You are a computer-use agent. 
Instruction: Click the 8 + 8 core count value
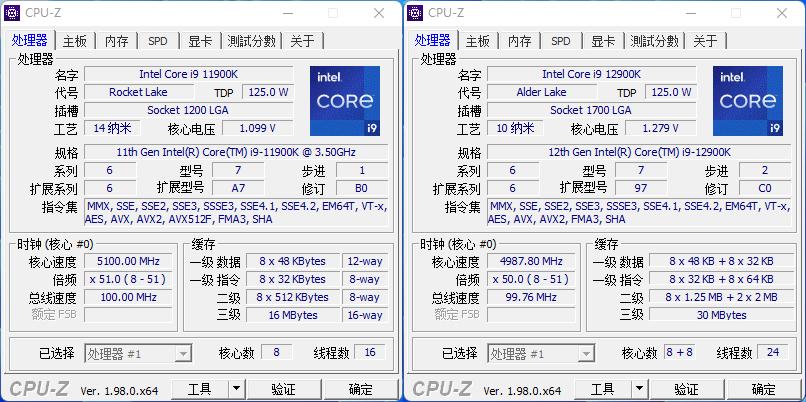click(x=680, y=352)
